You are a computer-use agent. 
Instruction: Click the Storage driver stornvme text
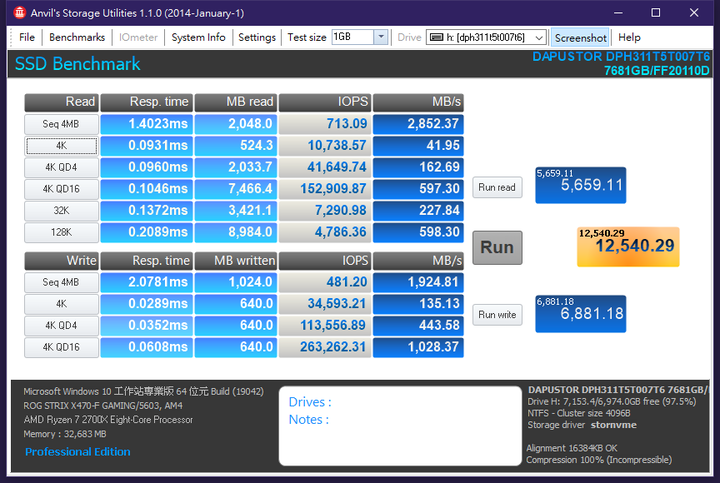tap(582, 425)
